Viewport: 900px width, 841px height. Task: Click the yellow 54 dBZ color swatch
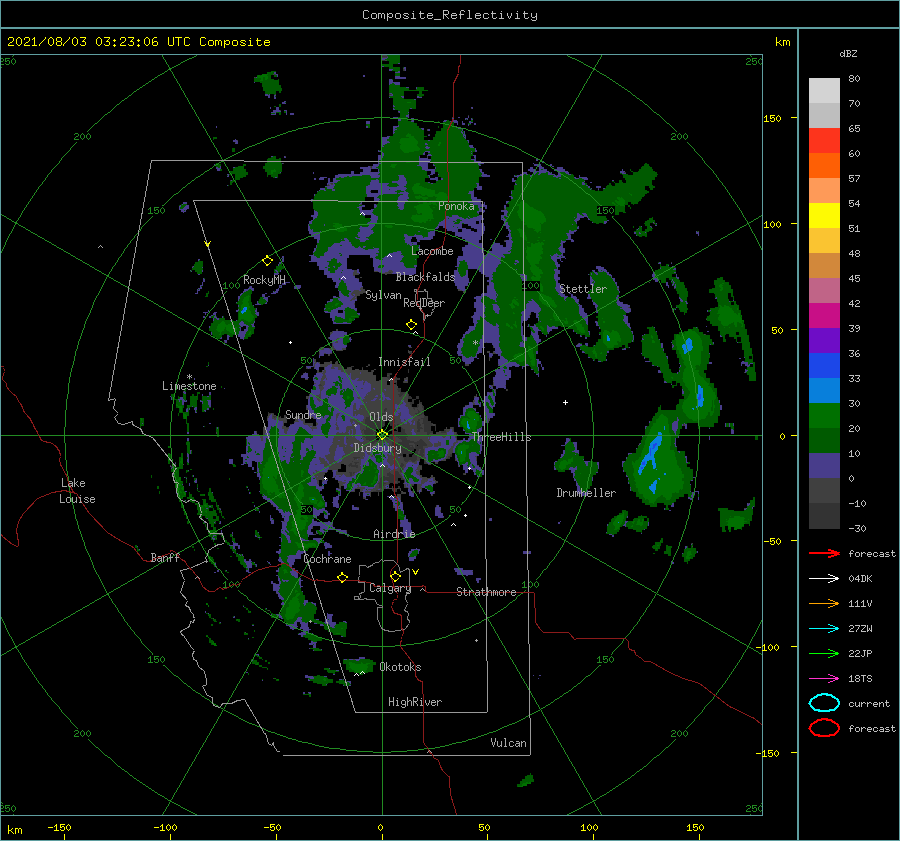[824, 215]
